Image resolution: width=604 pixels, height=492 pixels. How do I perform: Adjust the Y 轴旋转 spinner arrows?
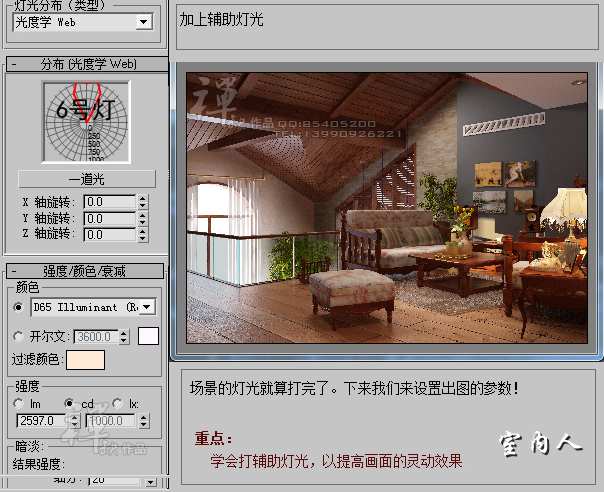pyautogui.click(x=143, y=218)
